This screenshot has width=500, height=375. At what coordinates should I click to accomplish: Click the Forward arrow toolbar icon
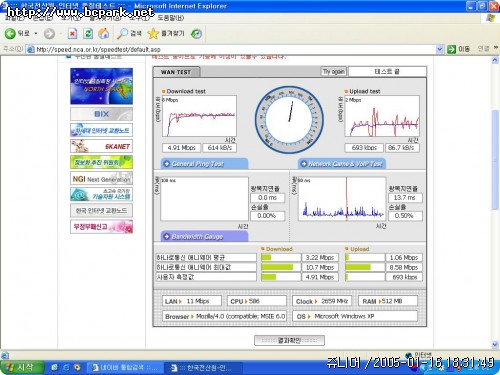point(49,34)
